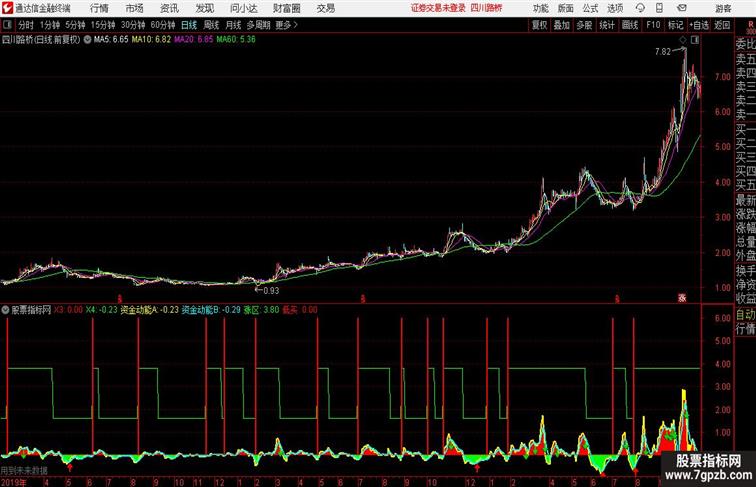Viewport: 756px width, 487px height.
Task: Click the 7.82 high price label
Action: point(662,52)
